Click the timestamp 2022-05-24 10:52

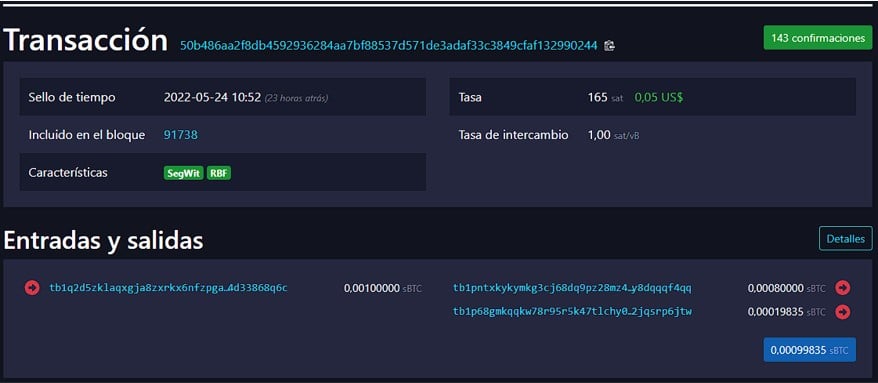point(212,97)
